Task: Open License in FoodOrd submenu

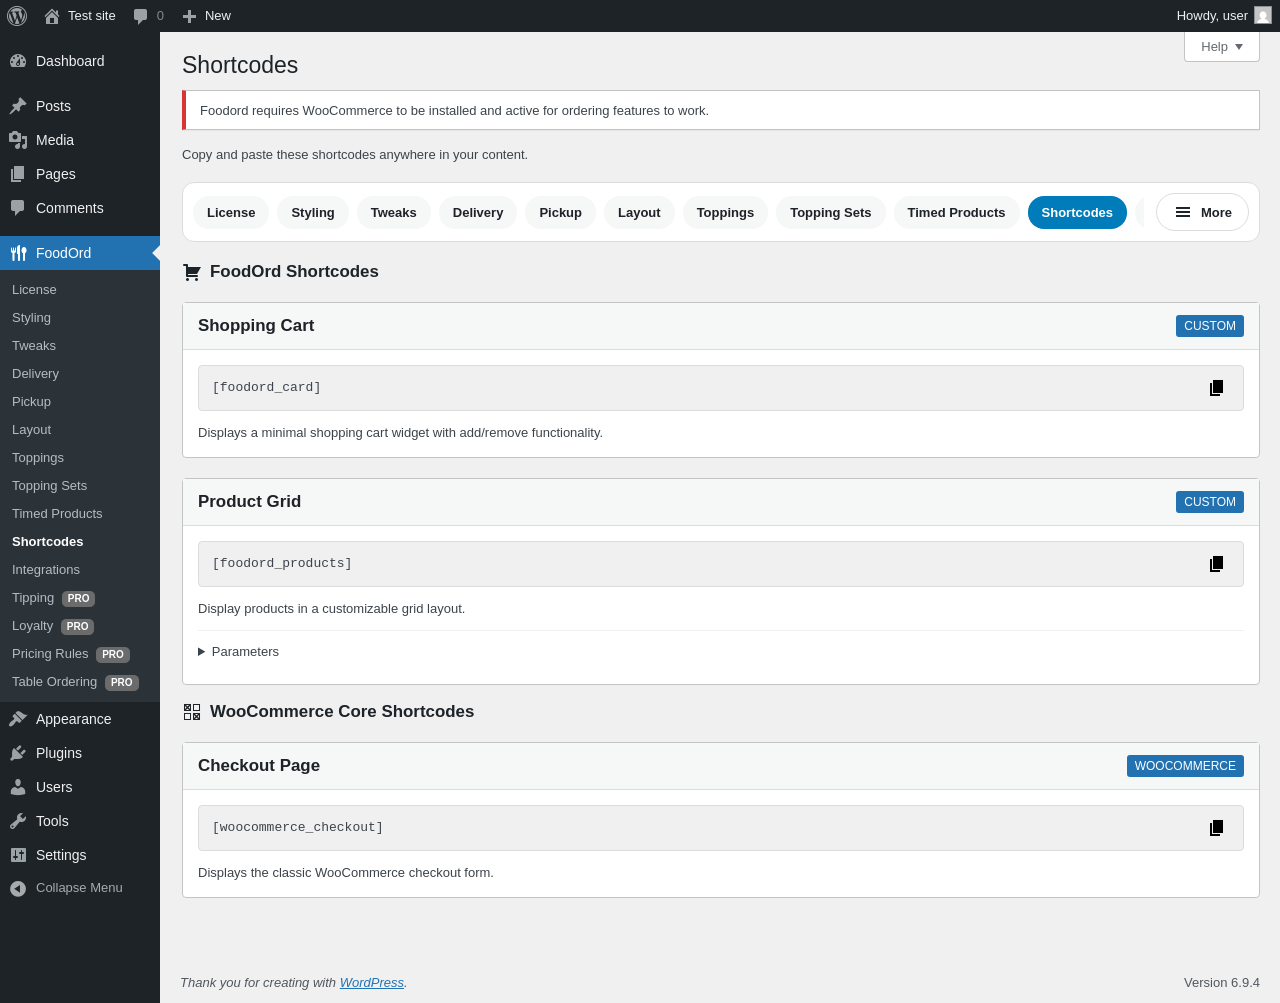Action: [80, 290]
